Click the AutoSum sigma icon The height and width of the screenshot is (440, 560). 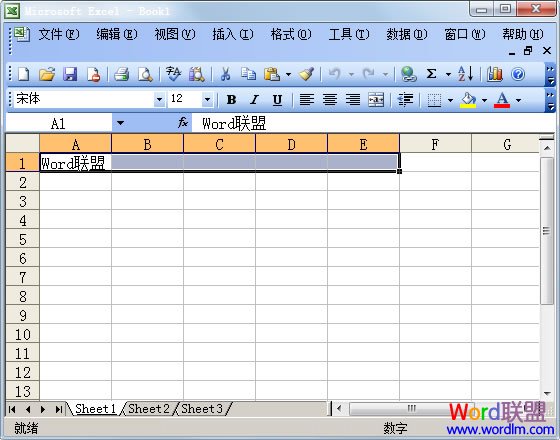coord(431,74)
